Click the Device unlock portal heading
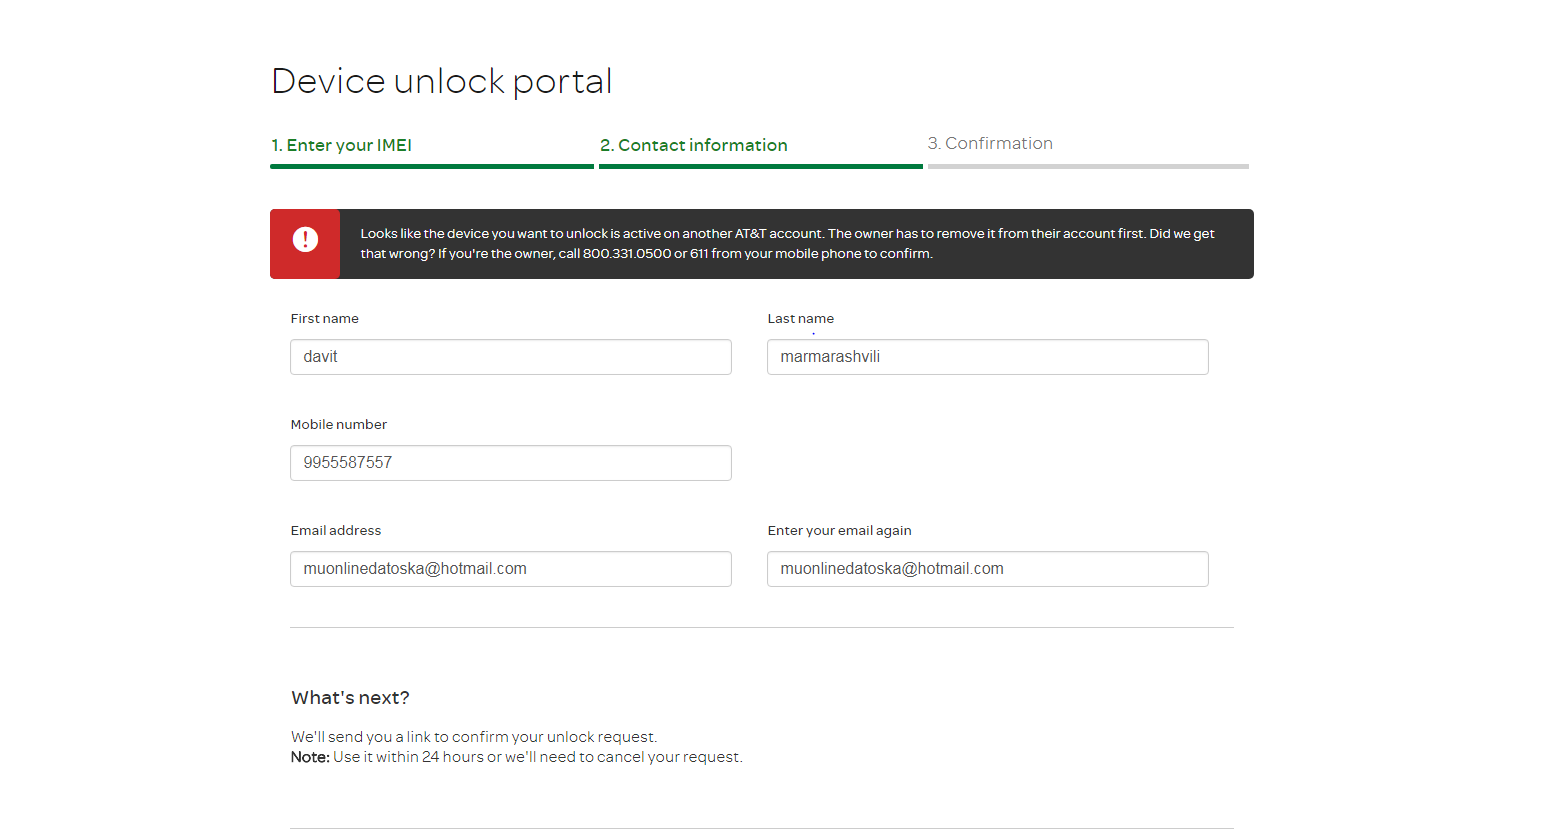 (x=441, y=81)
